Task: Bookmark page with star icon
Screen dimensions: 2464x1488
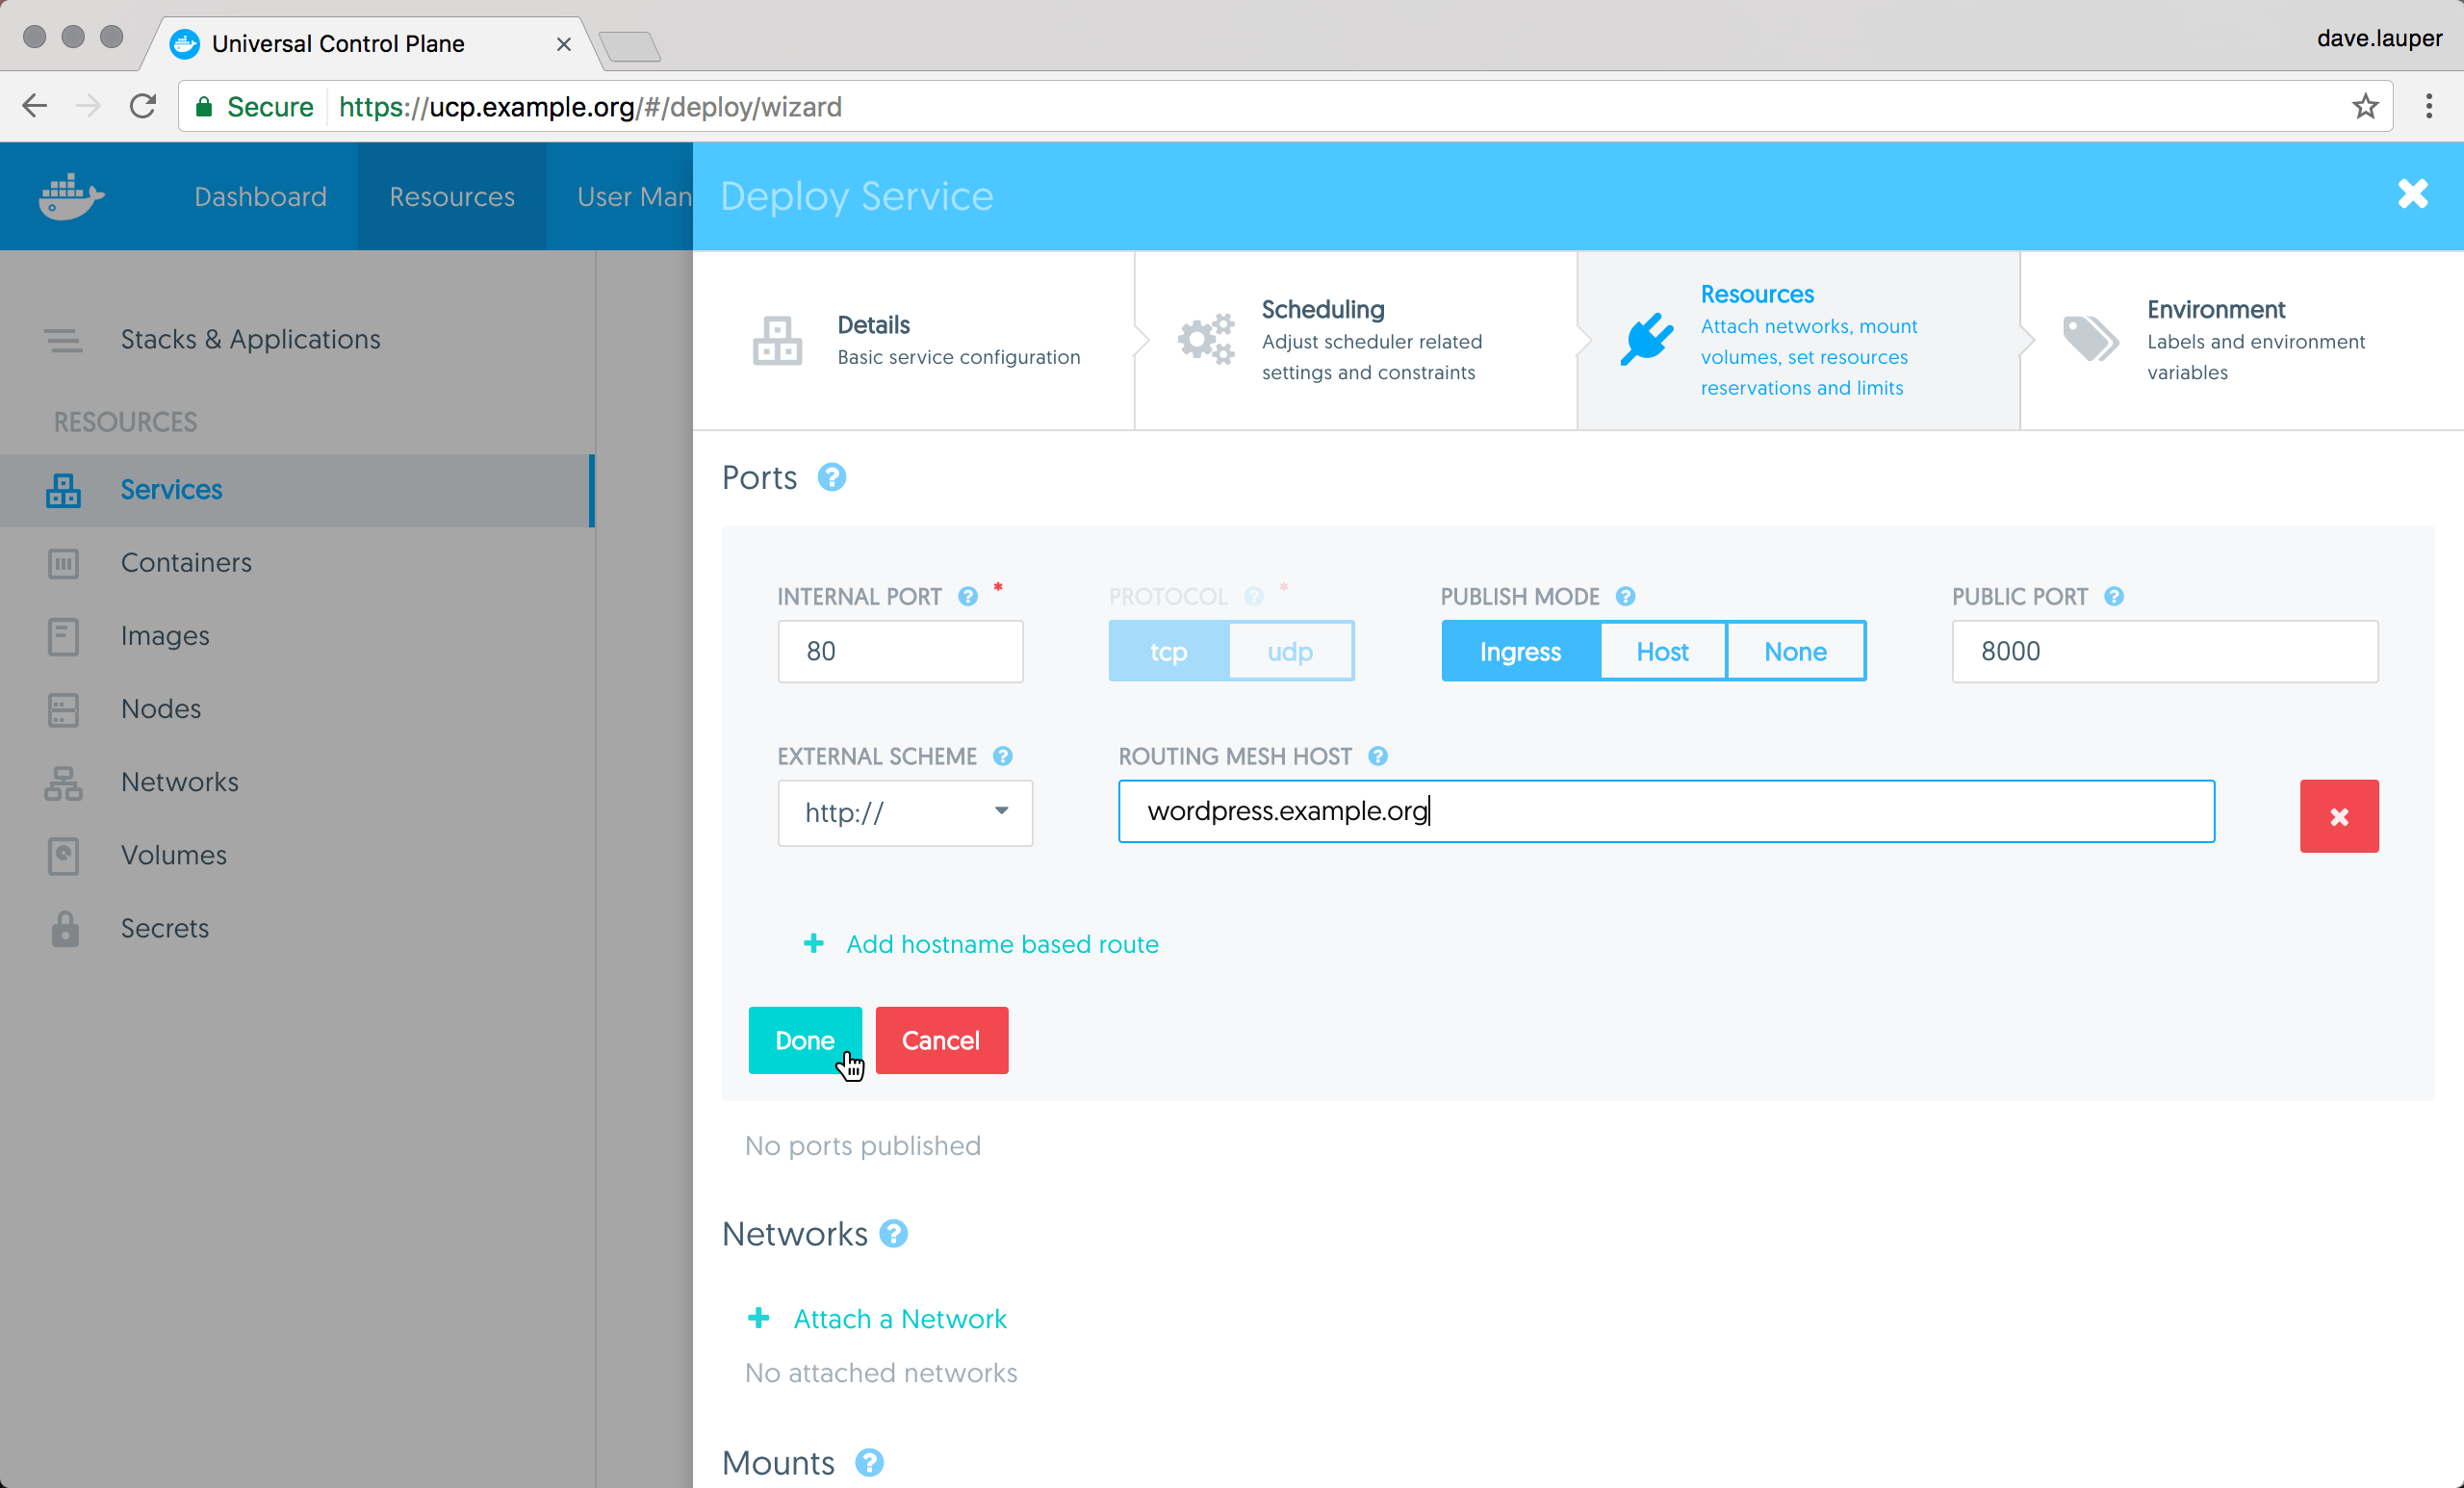Action: (x=2364, y=106)
